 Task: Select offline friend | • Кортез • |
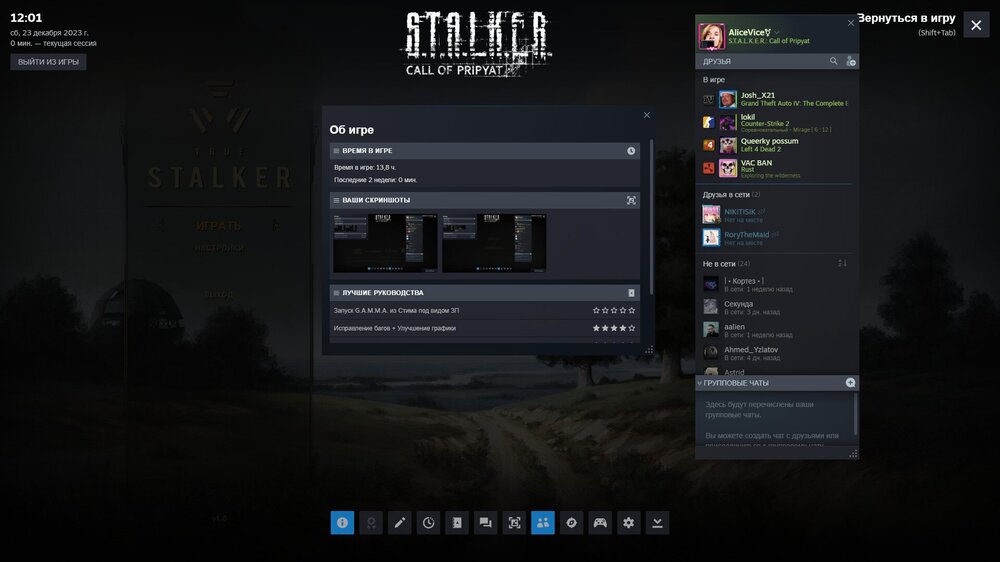pyautogui.click(x=777, y=285)
